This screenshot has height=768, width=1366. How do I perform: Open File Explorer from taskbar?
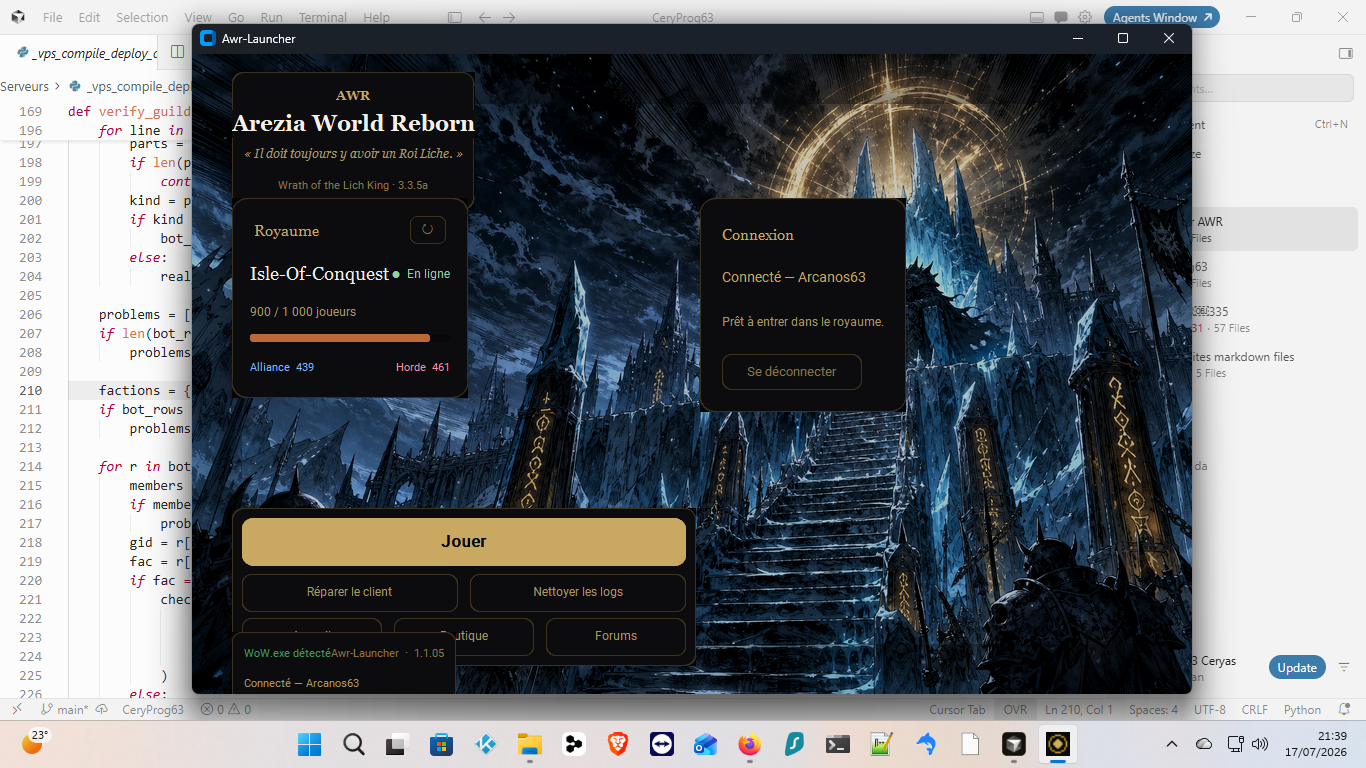(529, 744)
